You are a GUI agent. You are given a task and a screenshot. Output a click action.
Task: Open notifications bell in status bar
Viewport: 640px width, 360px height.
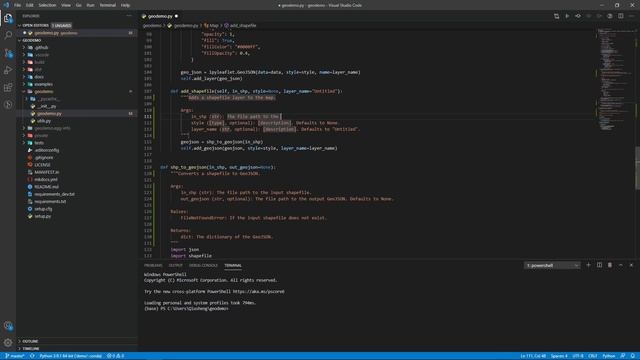(x=633, y=356)
